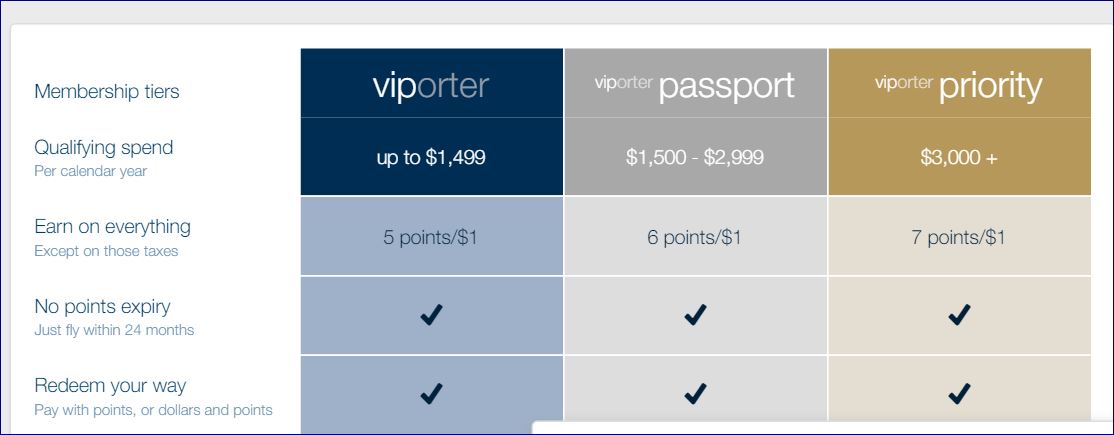Viewport: 1114px width, 435px height.
Task: Click the "Membership tiers" row label
Action: [x=107, y=92]
